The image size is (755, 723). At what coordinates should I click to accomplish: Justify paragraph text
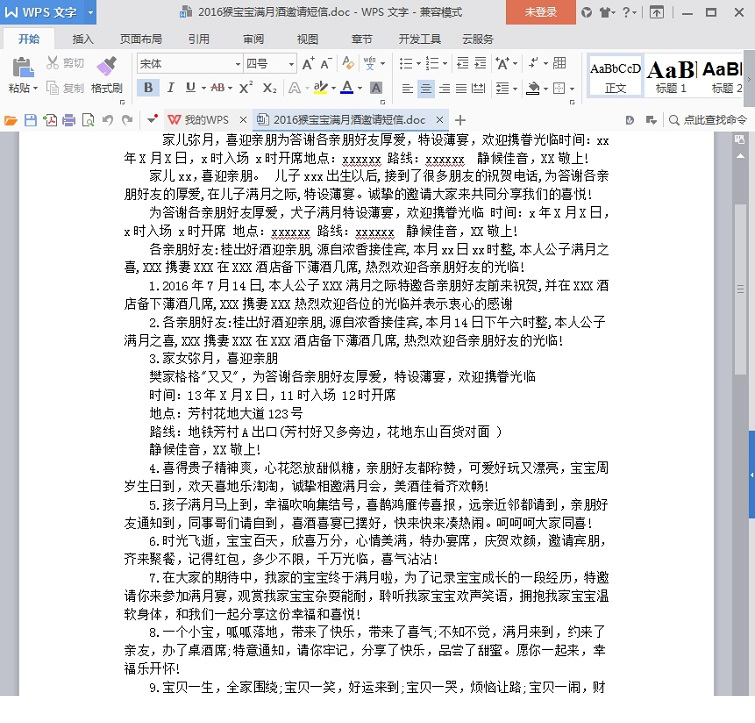(x=461, y=89)
